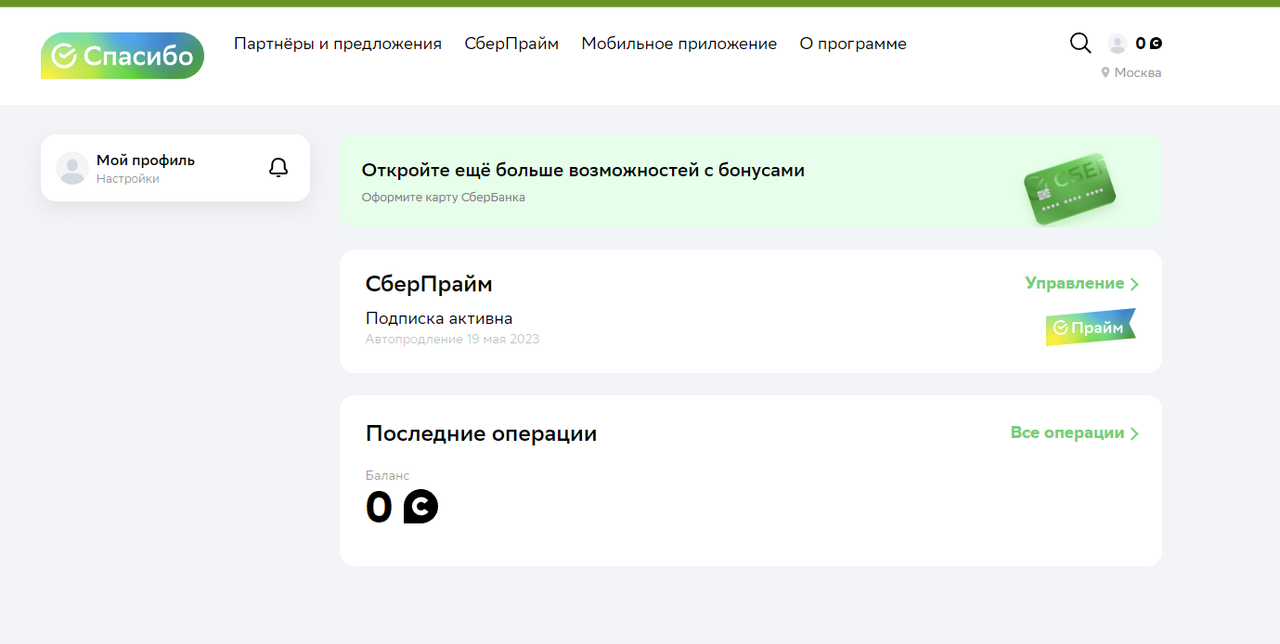Image resolution: width=1280 pixels, height=644 pixels.
Task: Click the large bonus currency icon
Action: [421, 507]
